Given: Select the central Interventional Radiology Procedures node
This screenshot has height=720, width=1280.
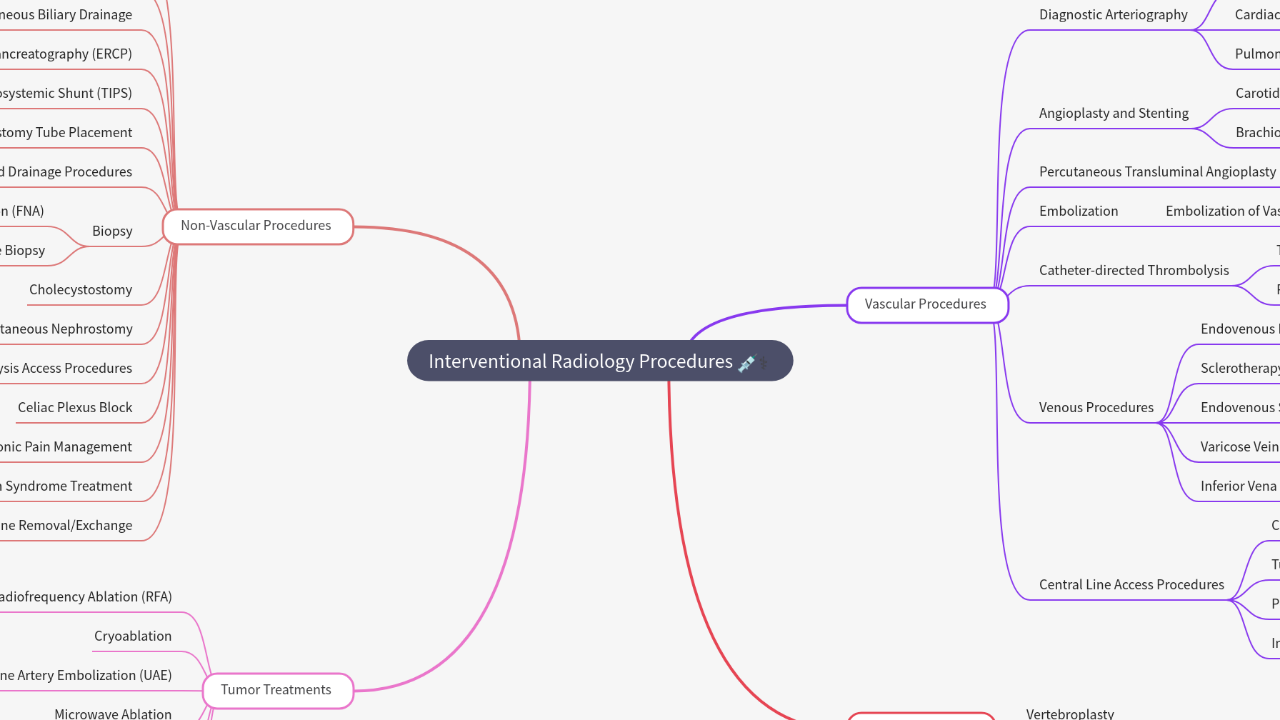Looking at the screenshot, I should [600, 361].
